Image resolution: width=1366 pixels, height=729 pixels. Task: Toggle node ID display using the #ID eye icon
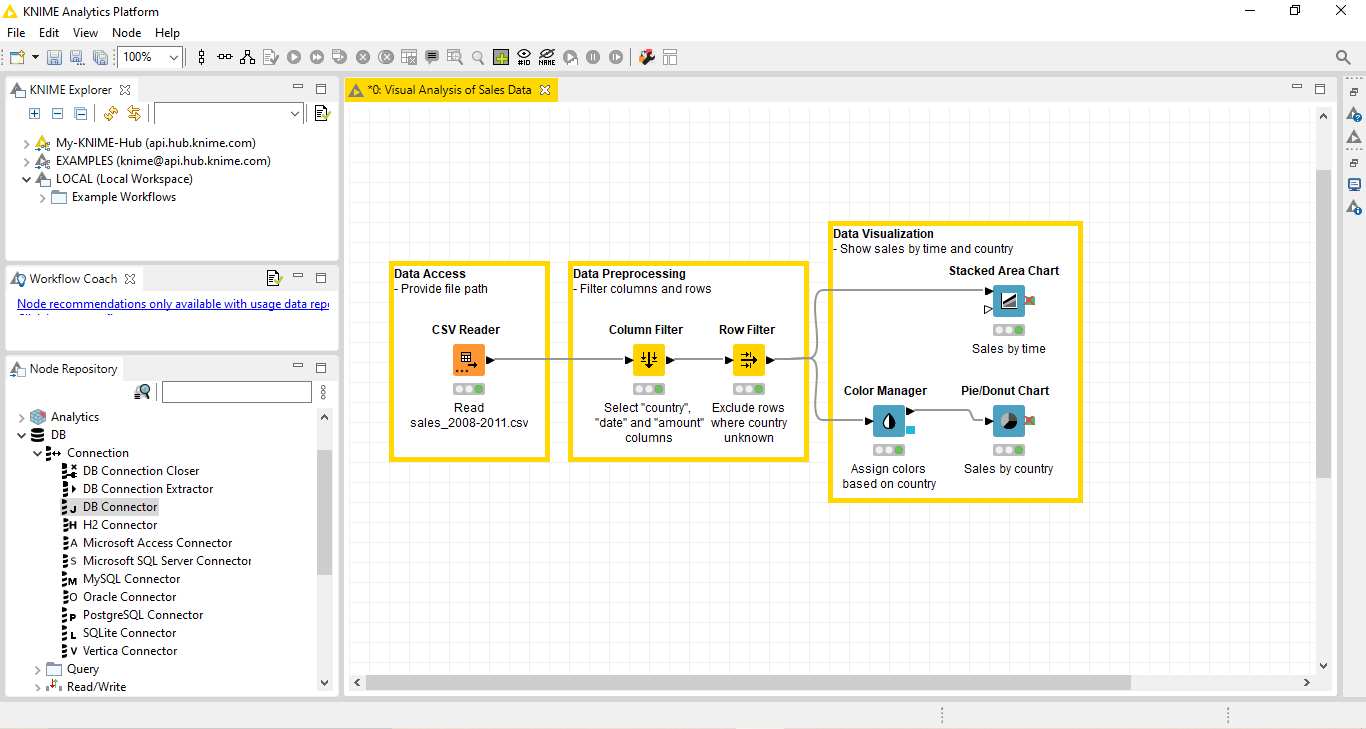pyautogui.click(x=524, y=57)
